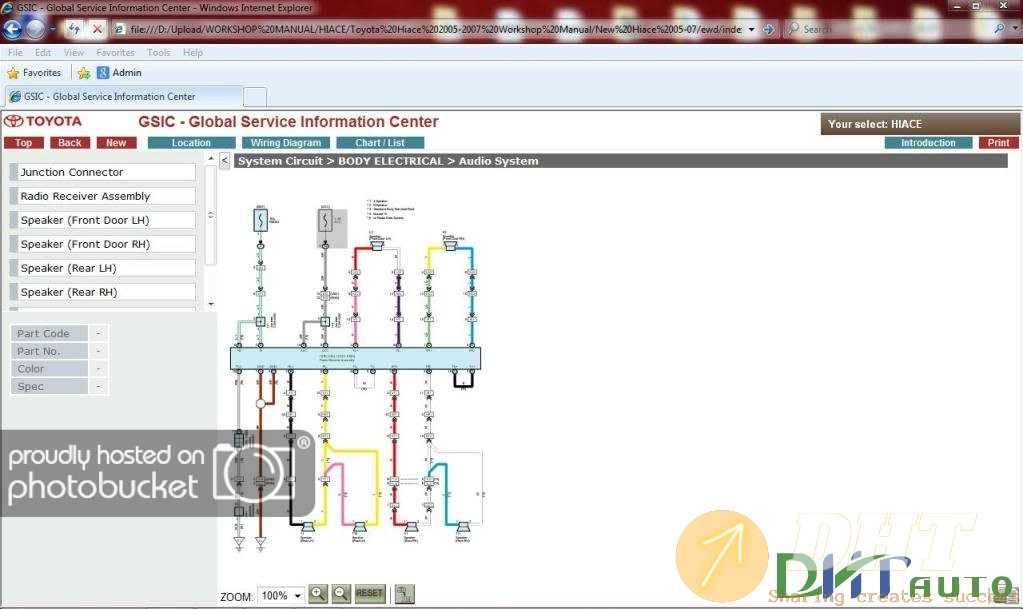Zoom in on the wiring diagram
1023x609 pixels.
(x=318, y=593)
